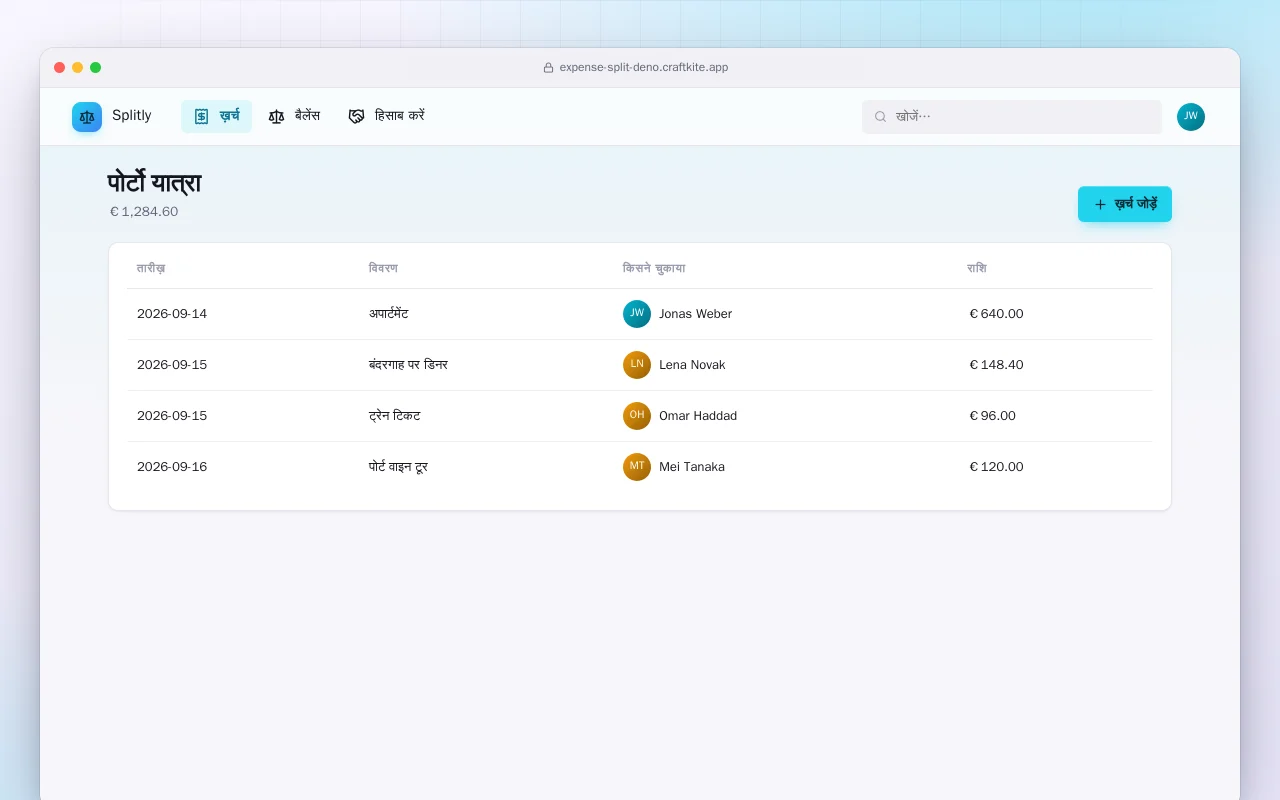This screenshot has height=800, width=1280.
Task: Click the तारीख़ column header
Action: (151, 268)
